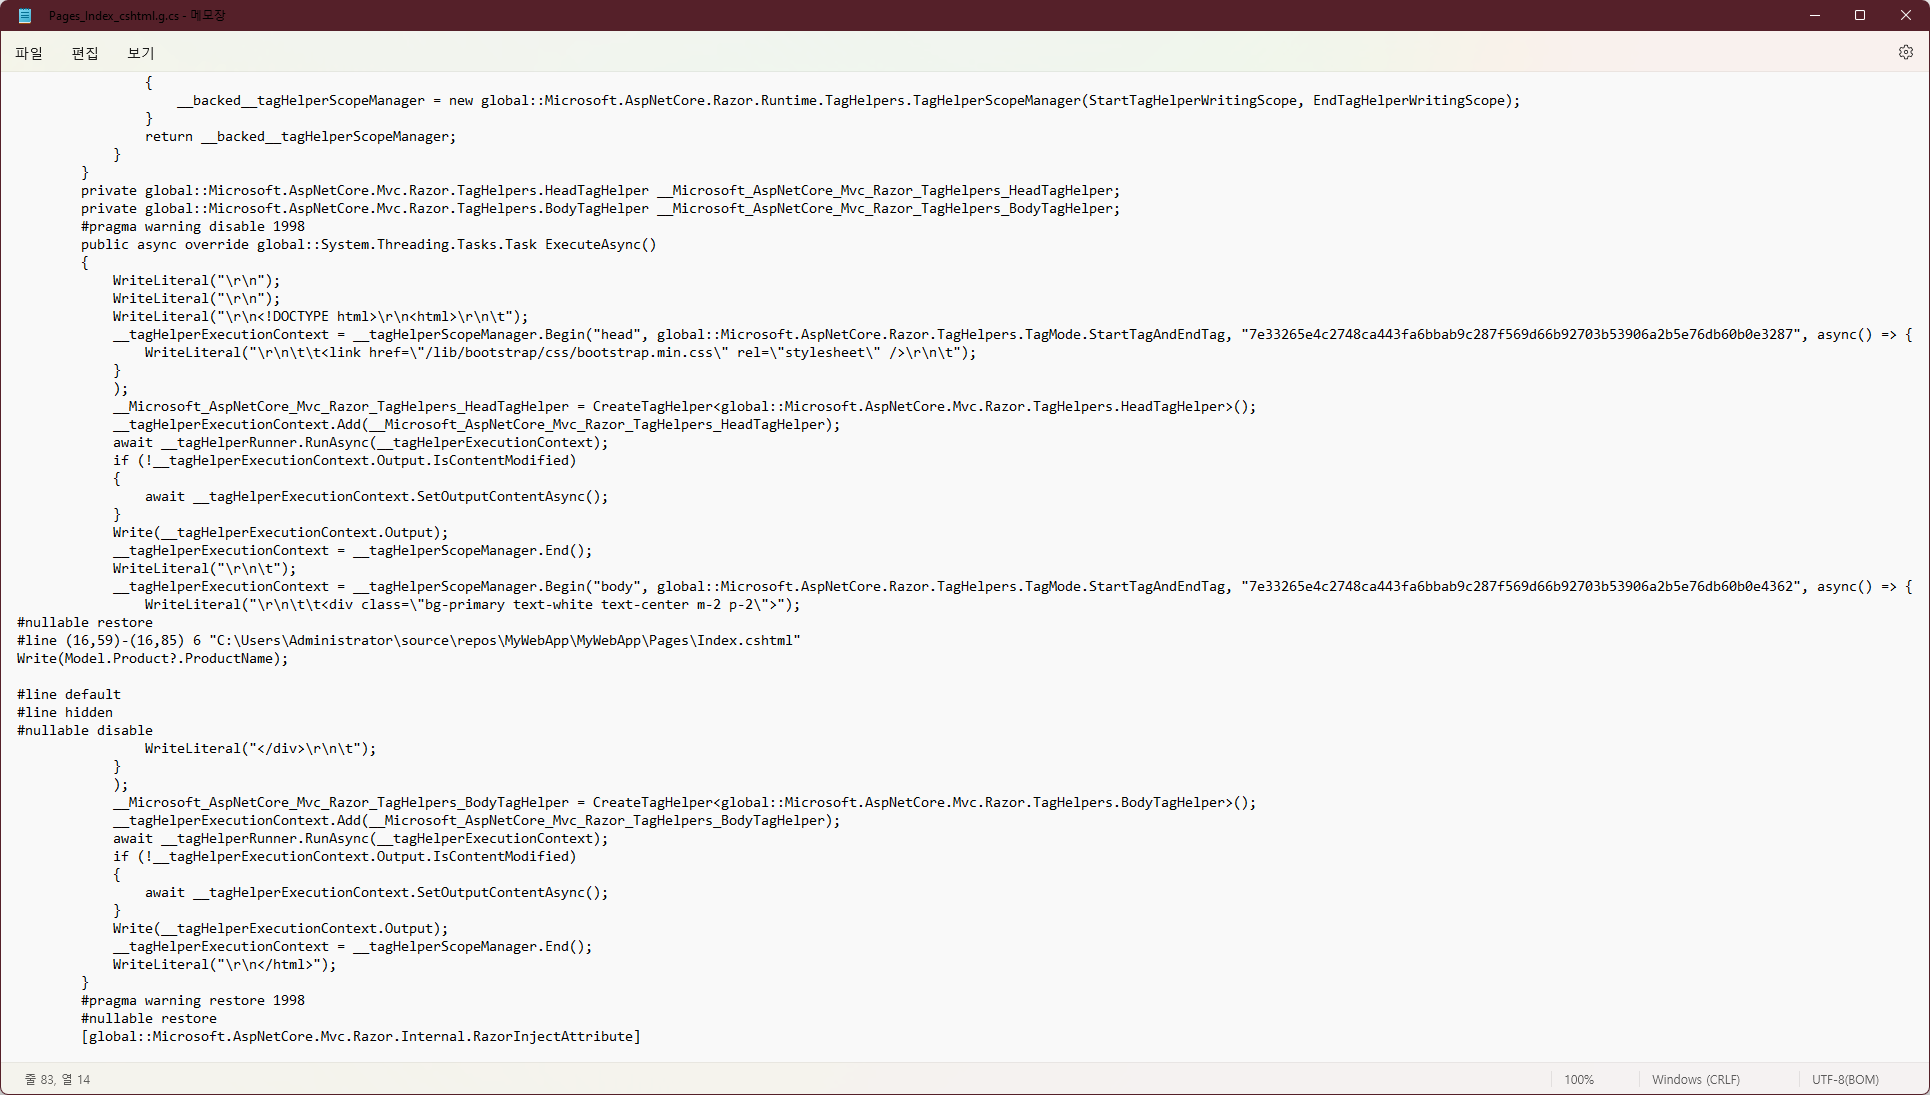
Task: Click the line and column indicator in status bar
Action: 58,1079
